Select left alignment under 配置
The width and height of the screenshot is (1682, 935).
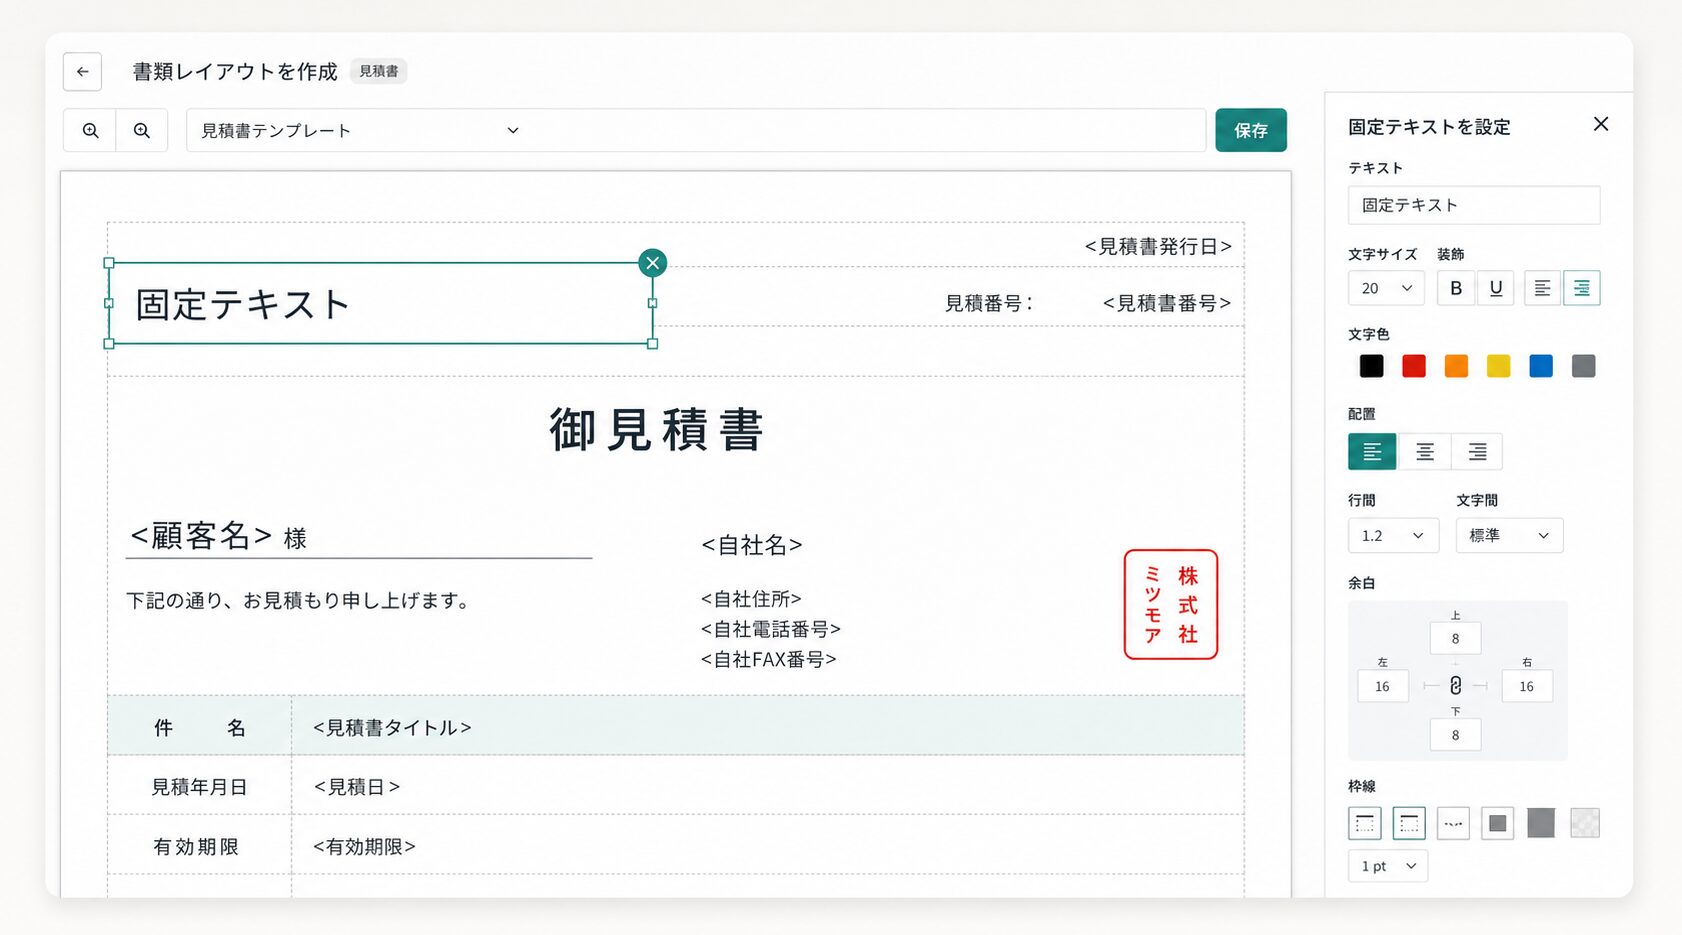click(x=1372, y=452)
